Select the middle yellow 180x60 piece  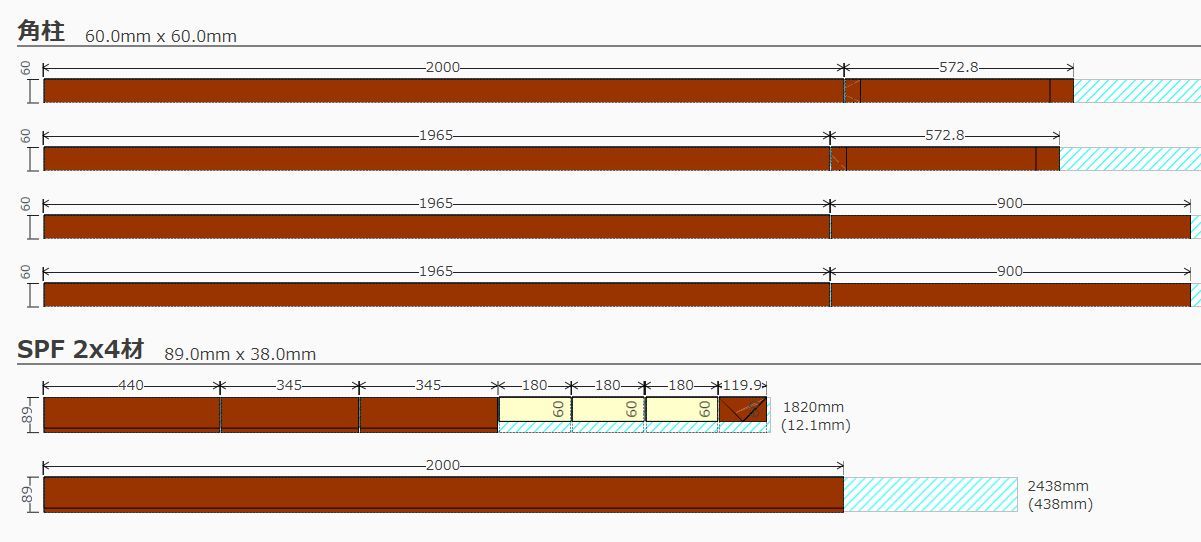tap(608, 409)
